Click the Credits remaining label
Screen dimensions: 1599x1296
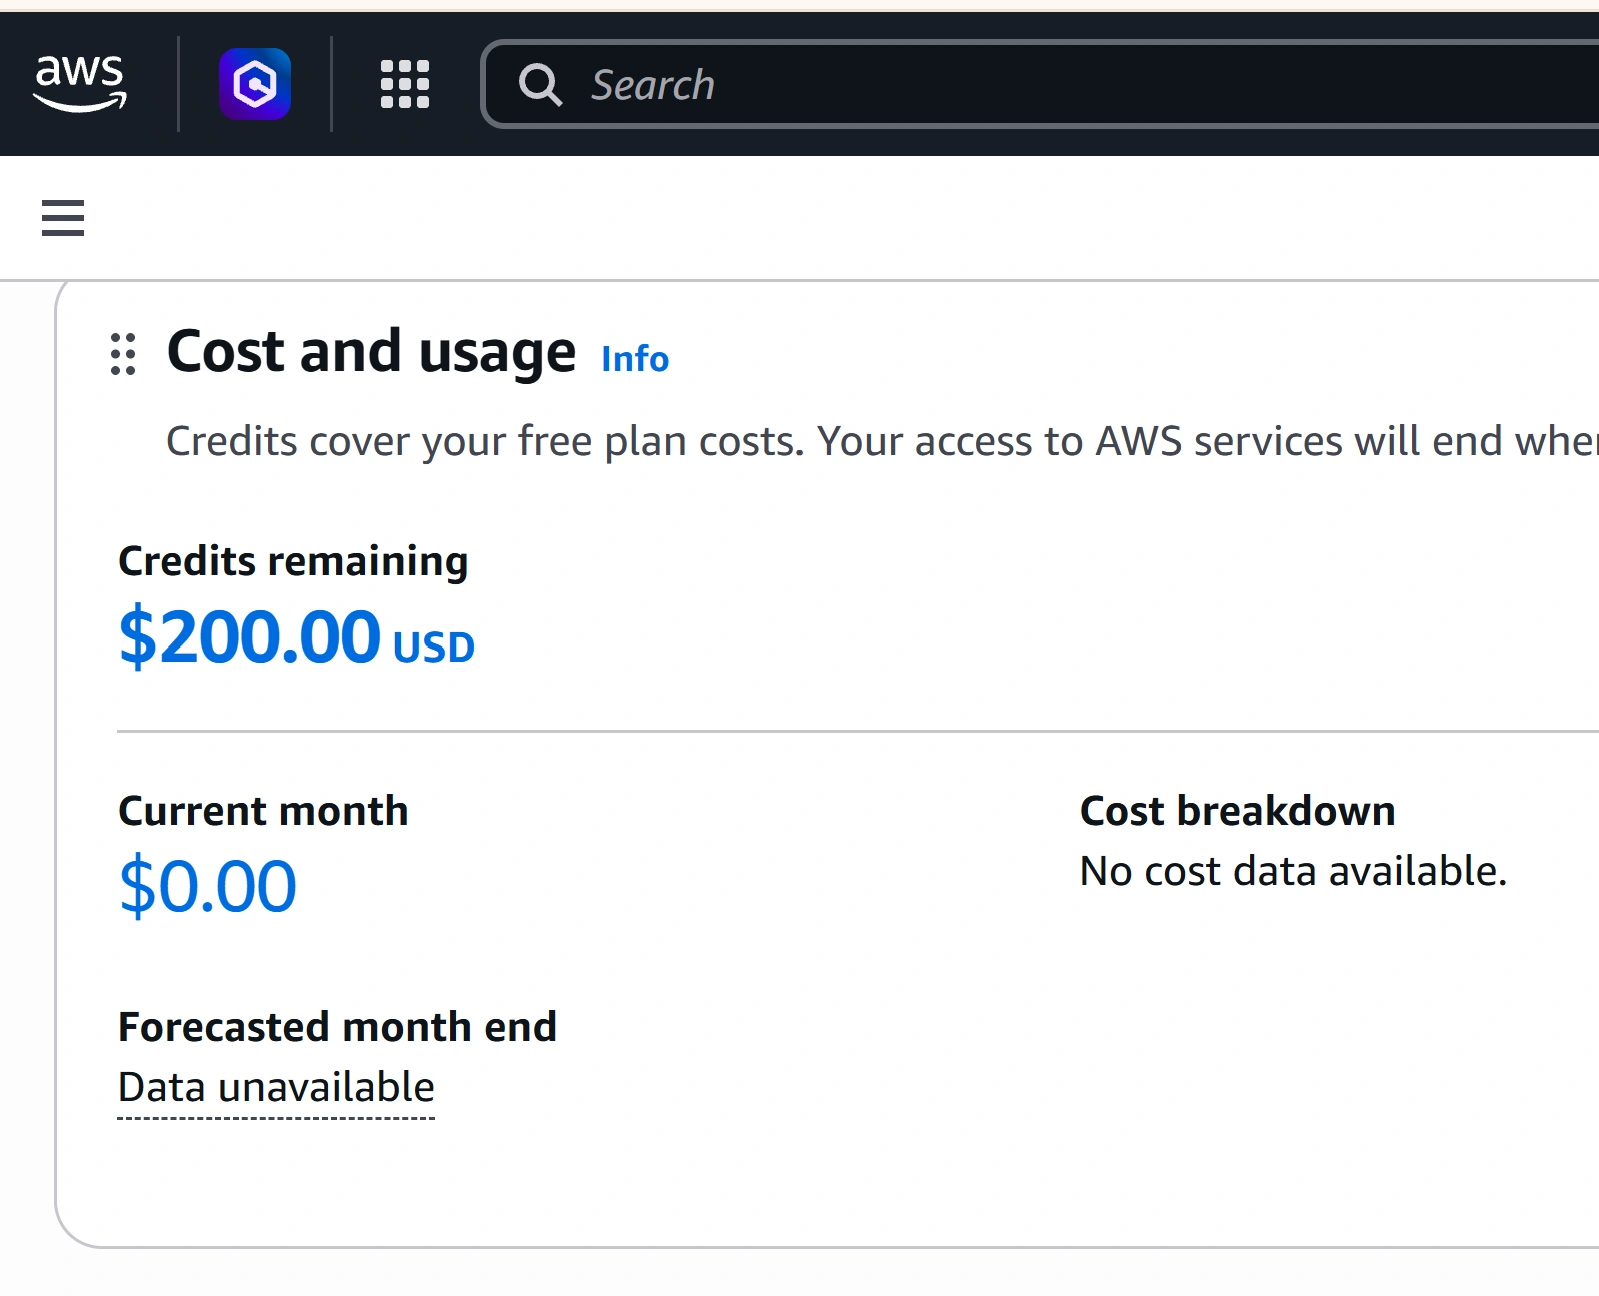click(x=293, y=561)
